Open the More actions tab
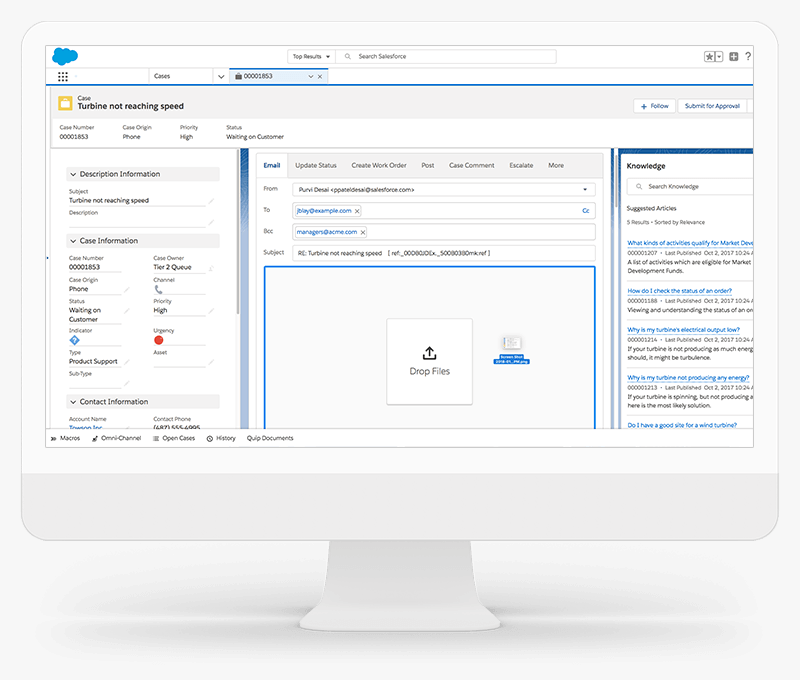The height and width of the screenshot is (680, 800). tap(556, 165)
